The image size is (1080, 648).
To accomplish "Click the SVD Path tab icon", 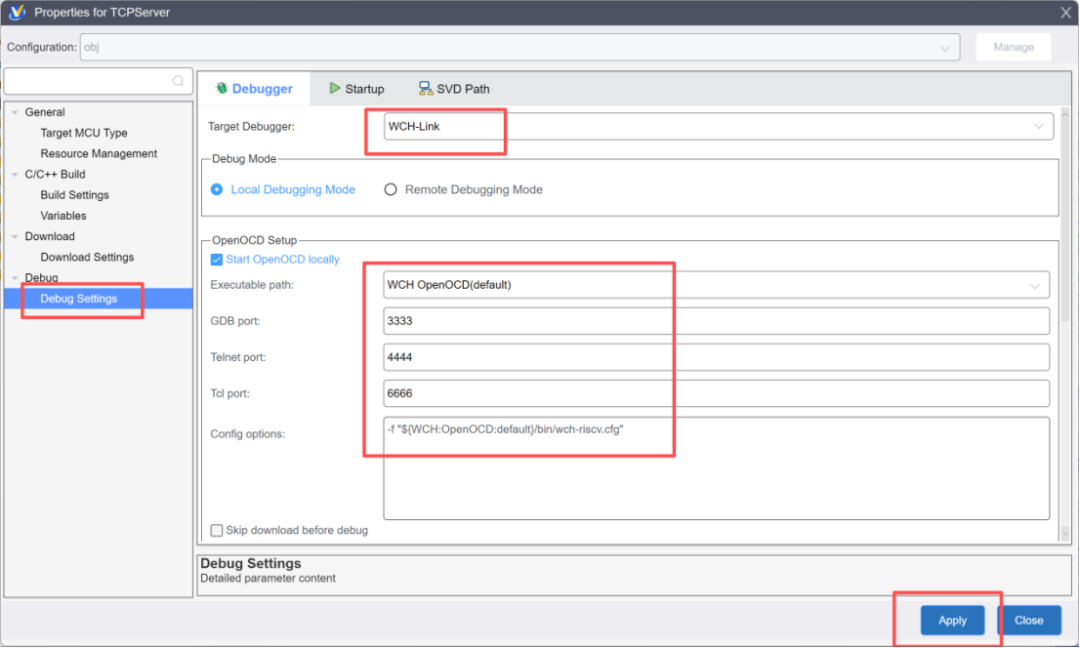I will point(425,88).
